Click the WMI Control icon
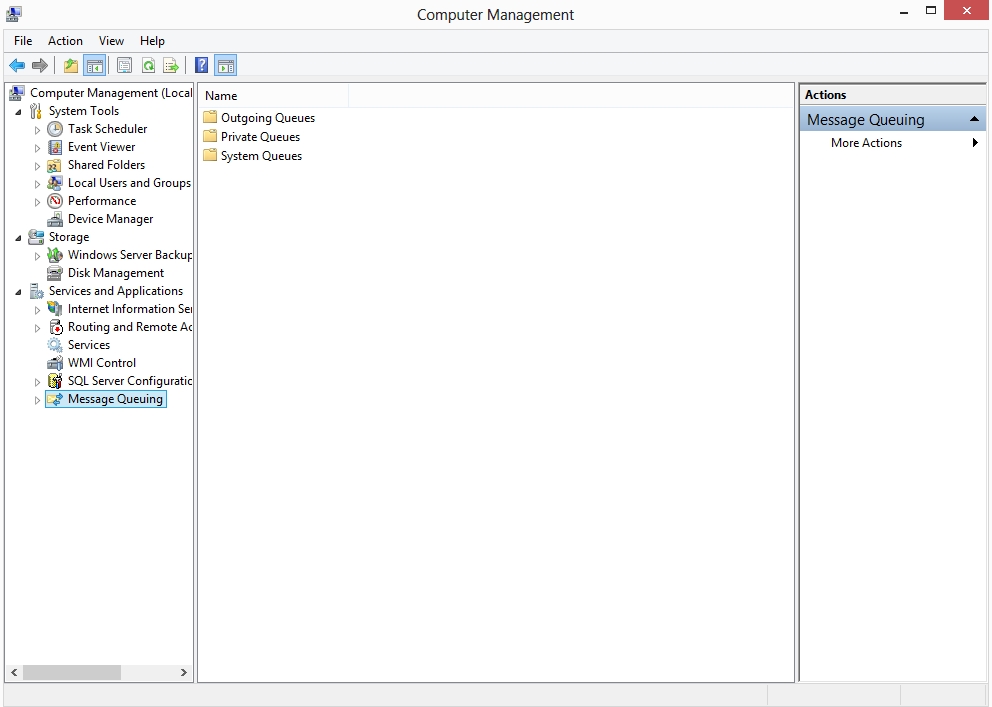This screenshot has width=992, height=707. [55, 364]
